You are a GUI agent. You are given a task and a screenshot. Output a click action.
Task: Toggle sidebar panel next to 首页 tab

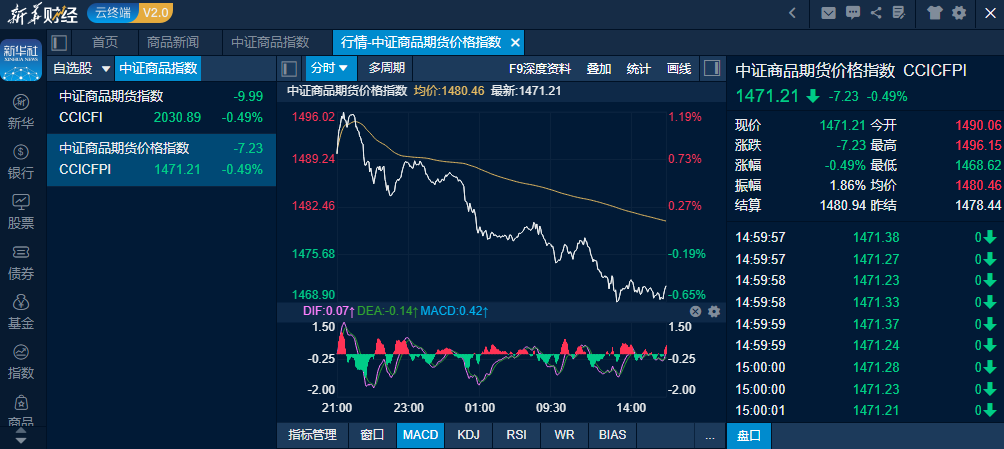(x=59, y=42)
